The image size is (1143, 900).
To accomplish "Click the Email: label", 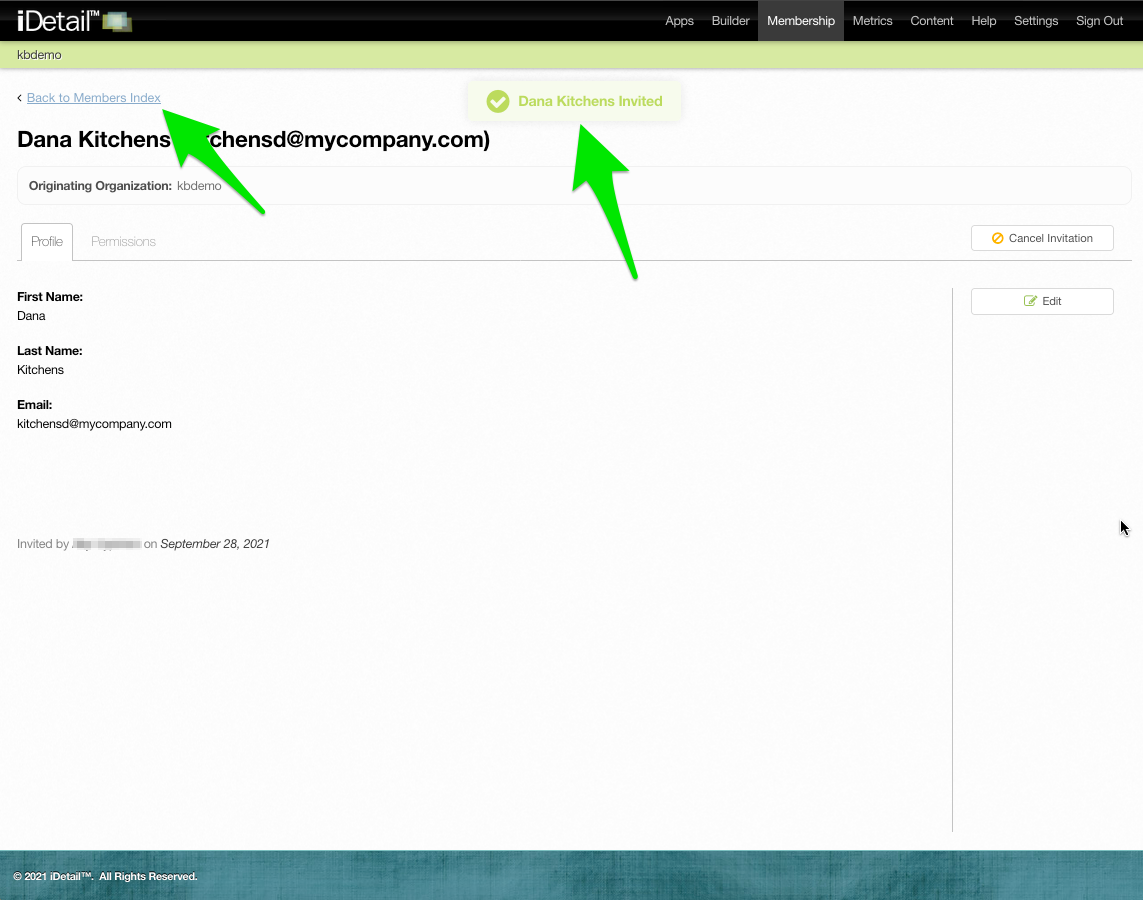I will (34, 404).
